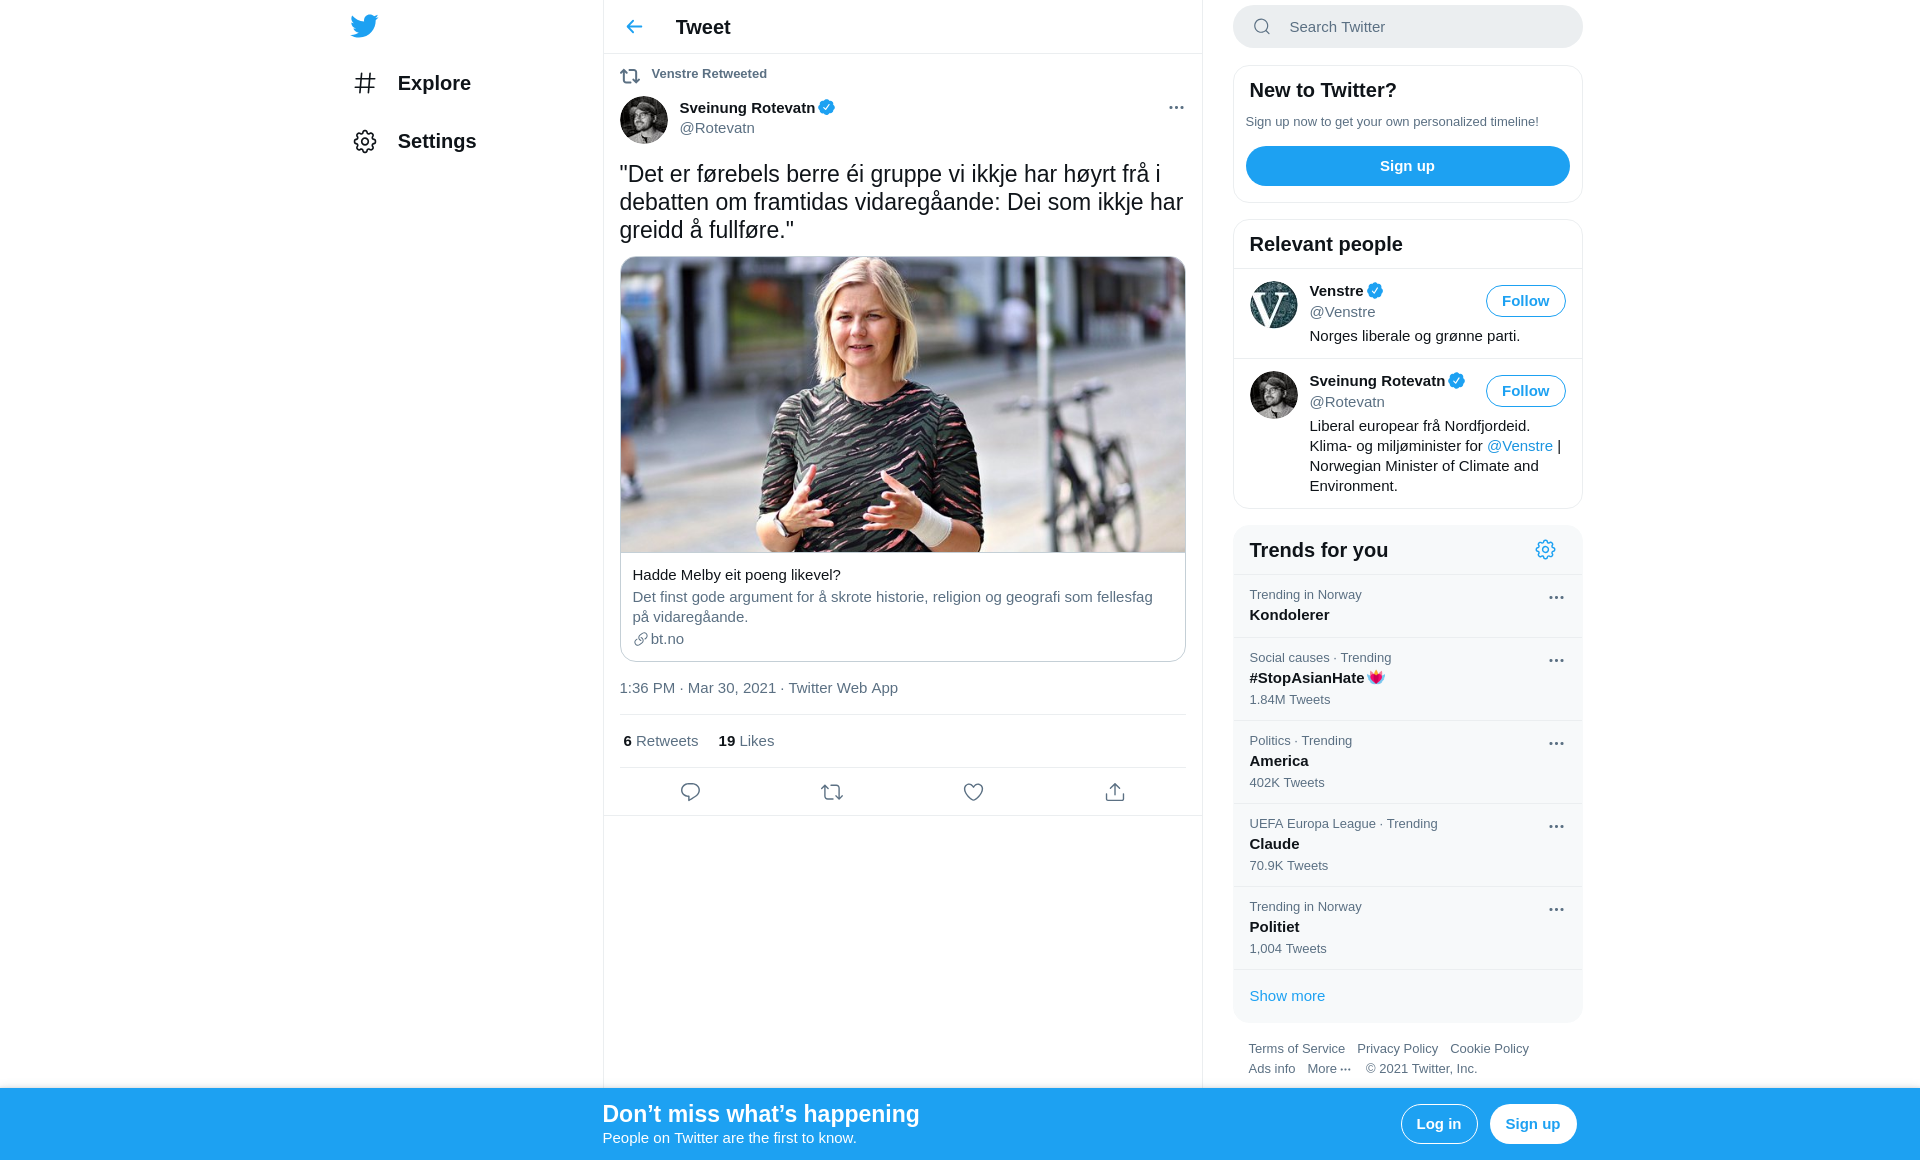Click the tweet timestamp 1:36 PM · Mar 30, 2021
Viewport: 1920px width, 1160px height.
coord(697,688)
